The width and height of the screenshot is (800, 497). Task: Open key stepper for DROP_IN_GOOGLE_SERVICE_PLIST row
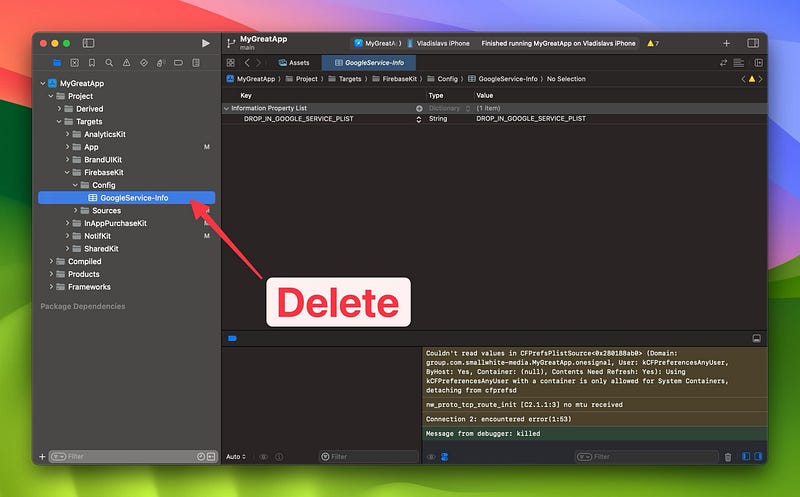(418, 119)
